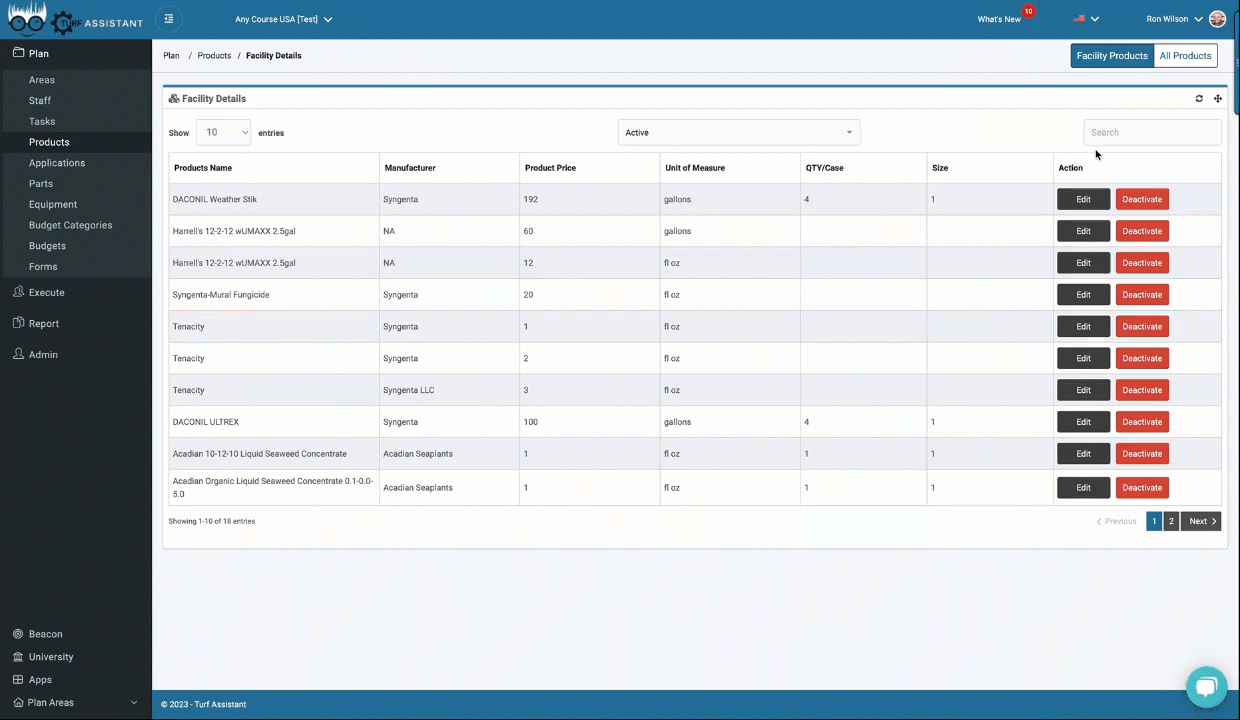
Task: Open Applications in the sidebar
Action: 57,163
